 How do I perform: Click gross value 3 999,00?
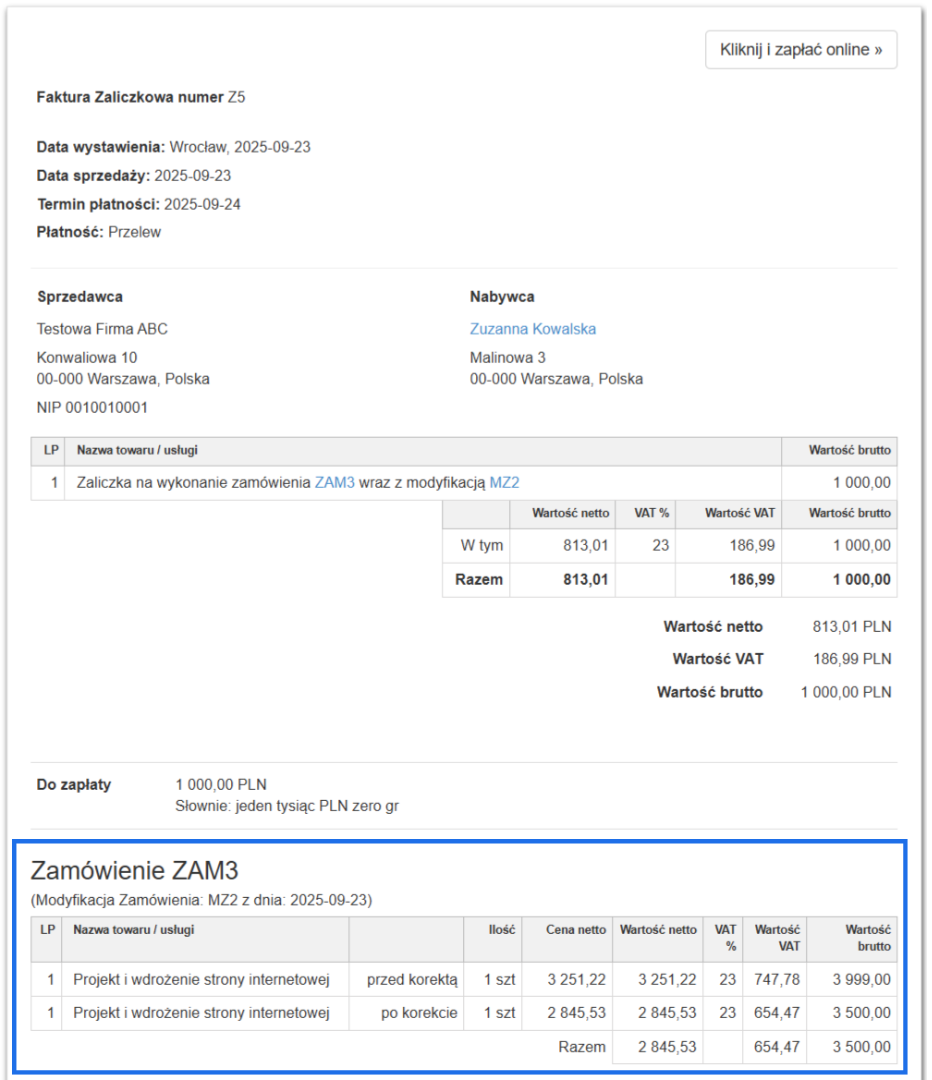pos(862,979)
